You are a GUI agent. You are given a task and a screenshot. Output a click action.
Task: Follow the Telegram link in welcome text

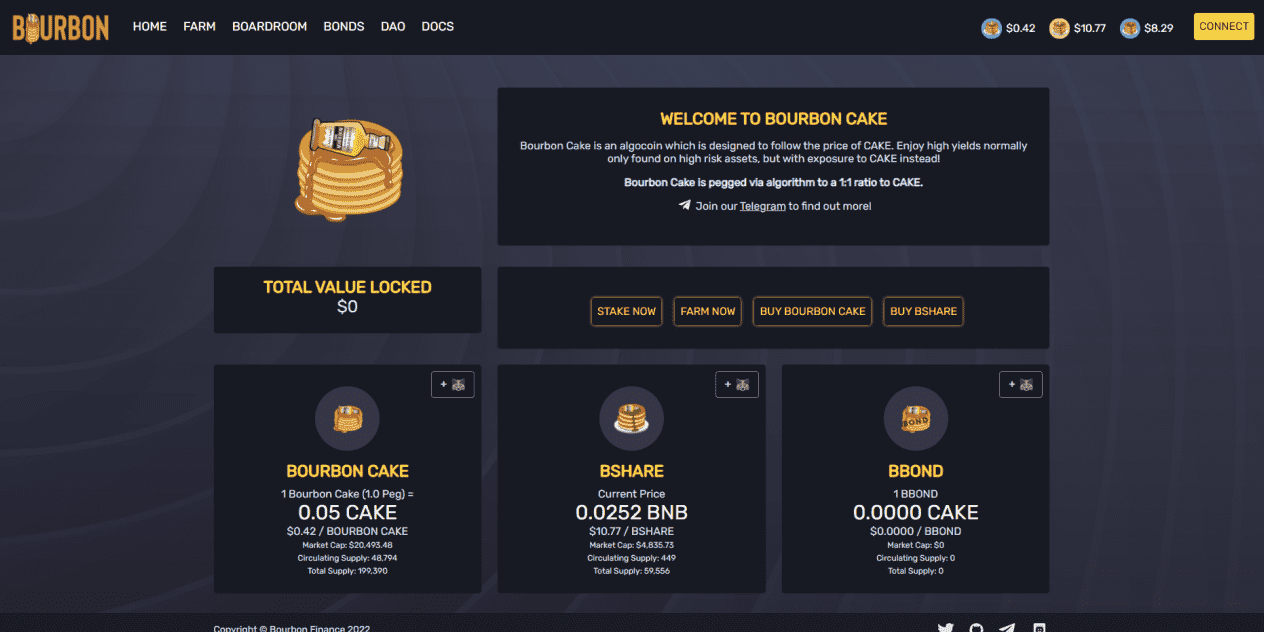(x=763, y=206)
